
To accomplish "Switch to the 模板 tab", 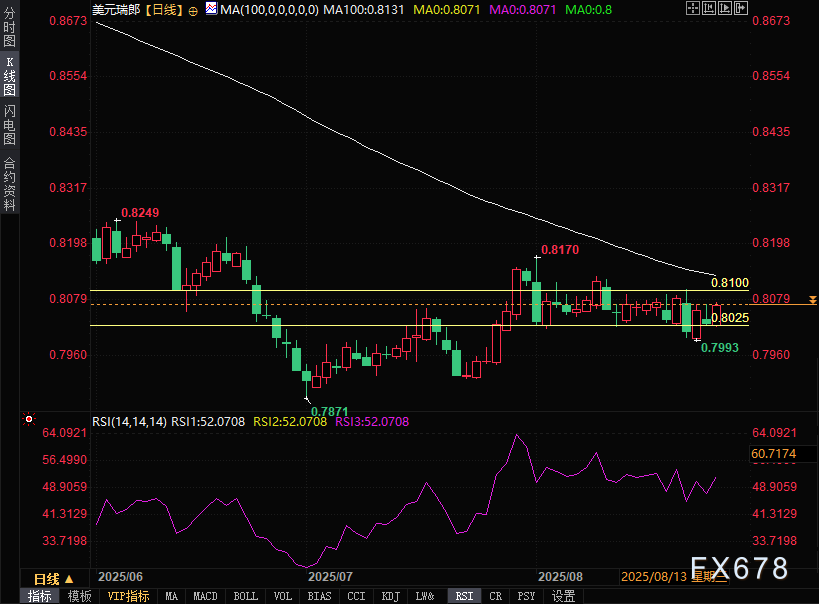I will click(80, 596).
